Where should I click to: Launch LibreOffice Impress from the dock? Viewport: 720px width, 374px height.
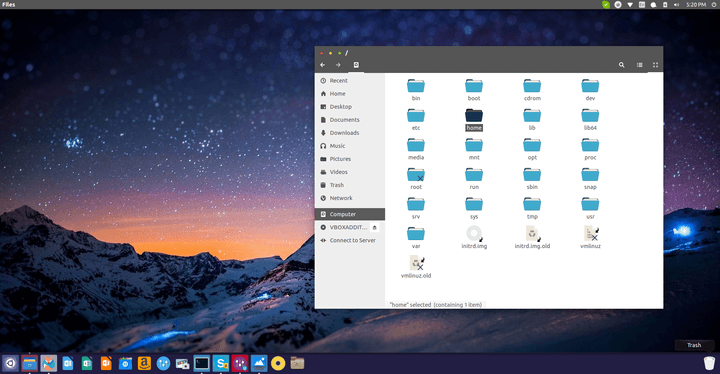click(x=106, y=363)
